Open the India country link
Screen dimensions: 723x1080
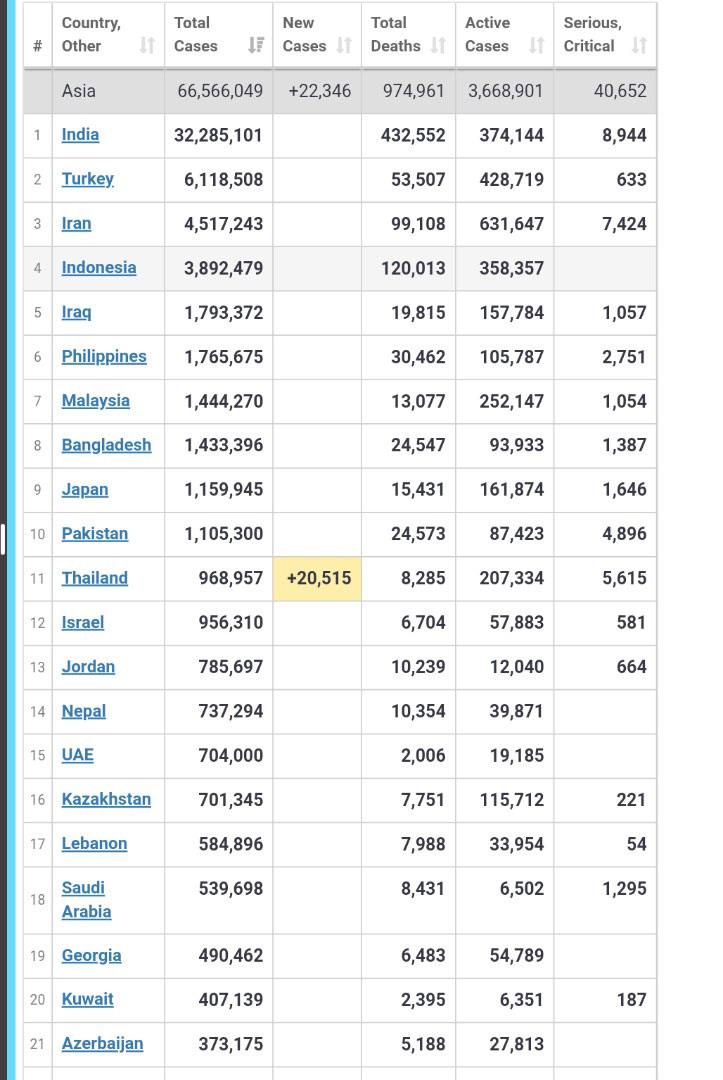pos(80,134)
